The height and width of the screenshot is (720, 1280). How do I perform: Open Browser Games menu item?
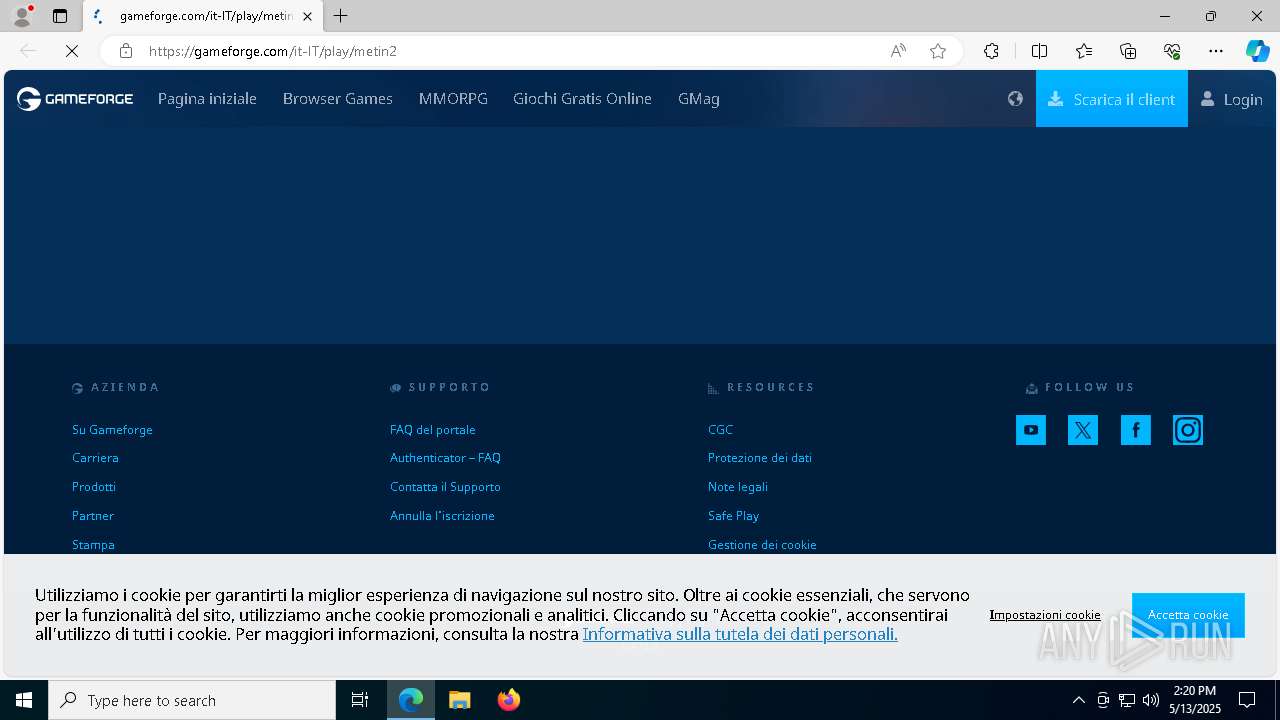[338, 98]
